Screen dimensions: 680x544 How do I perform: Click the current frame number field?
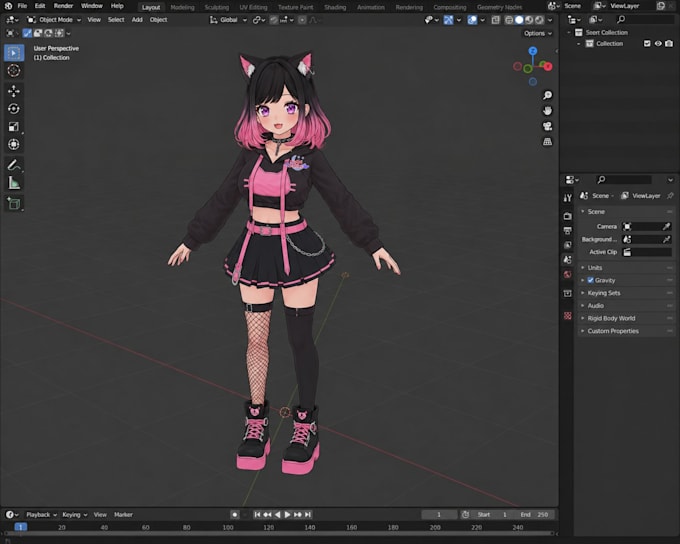[439, 515]
